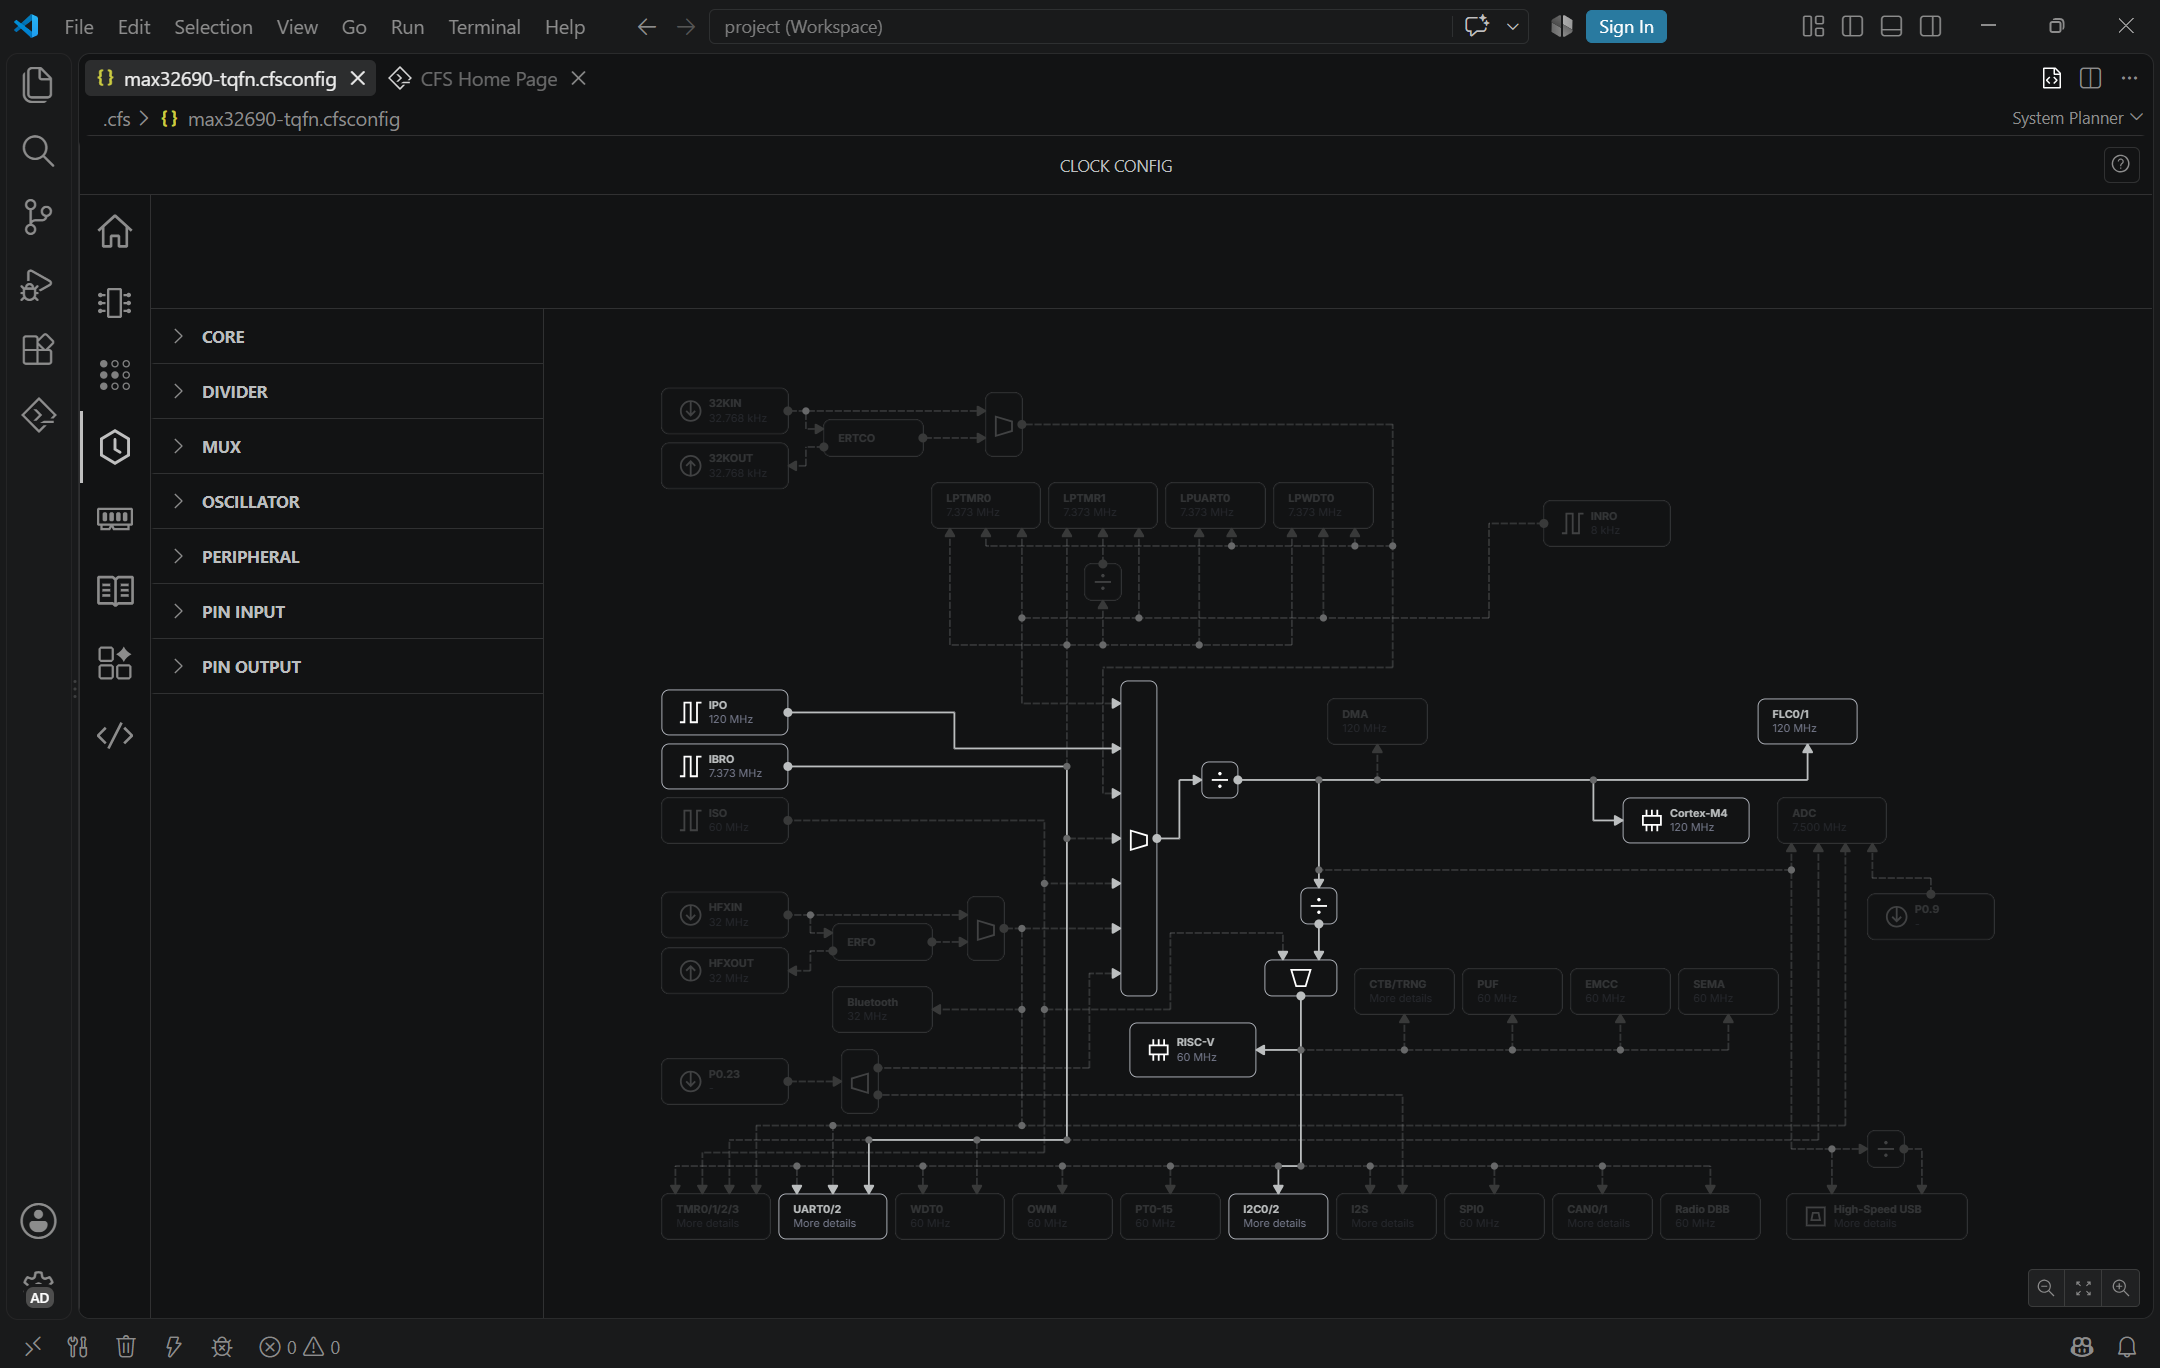Expand the PERIPHERAL section
Image resolution: width=2160 pixels, height=1368 pixels.
pyautogui.click(x=348, y=557)
